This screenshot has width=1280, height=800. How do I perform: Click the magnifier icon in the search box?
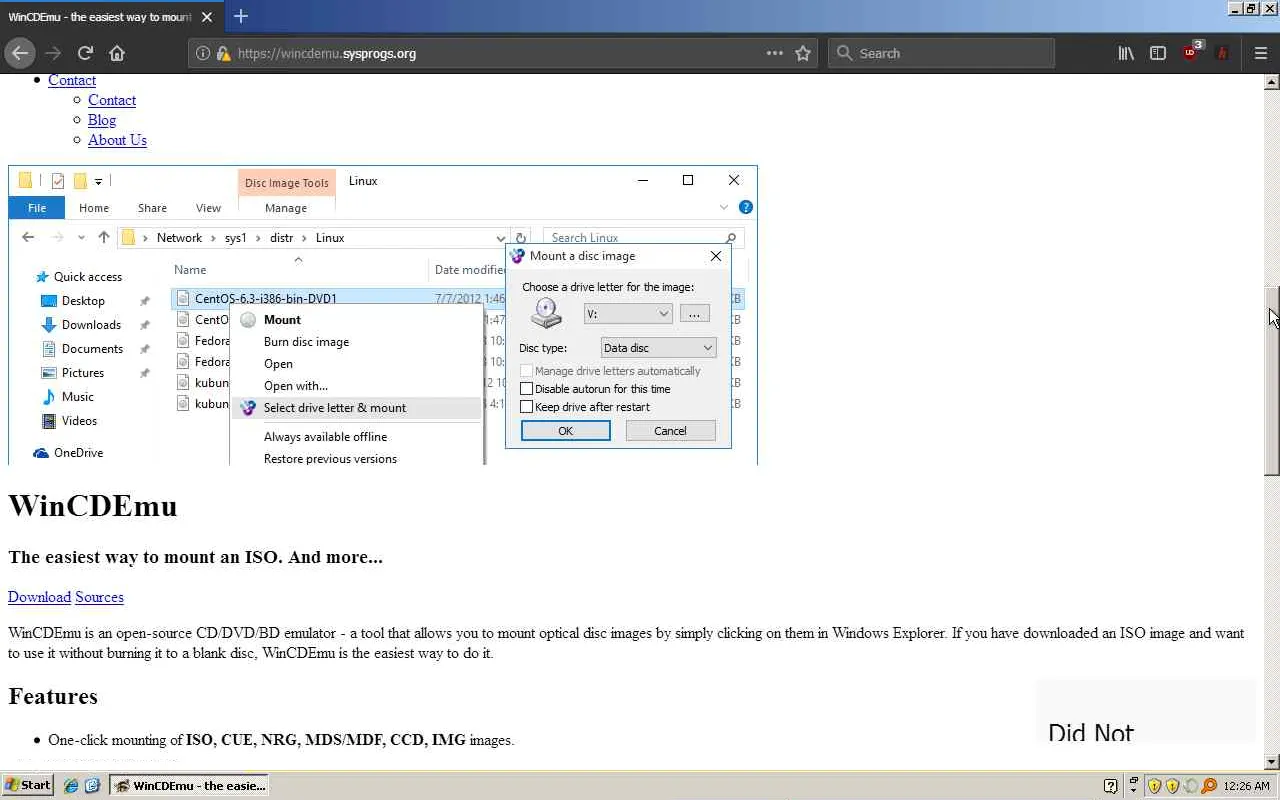[x=845, y=53]
